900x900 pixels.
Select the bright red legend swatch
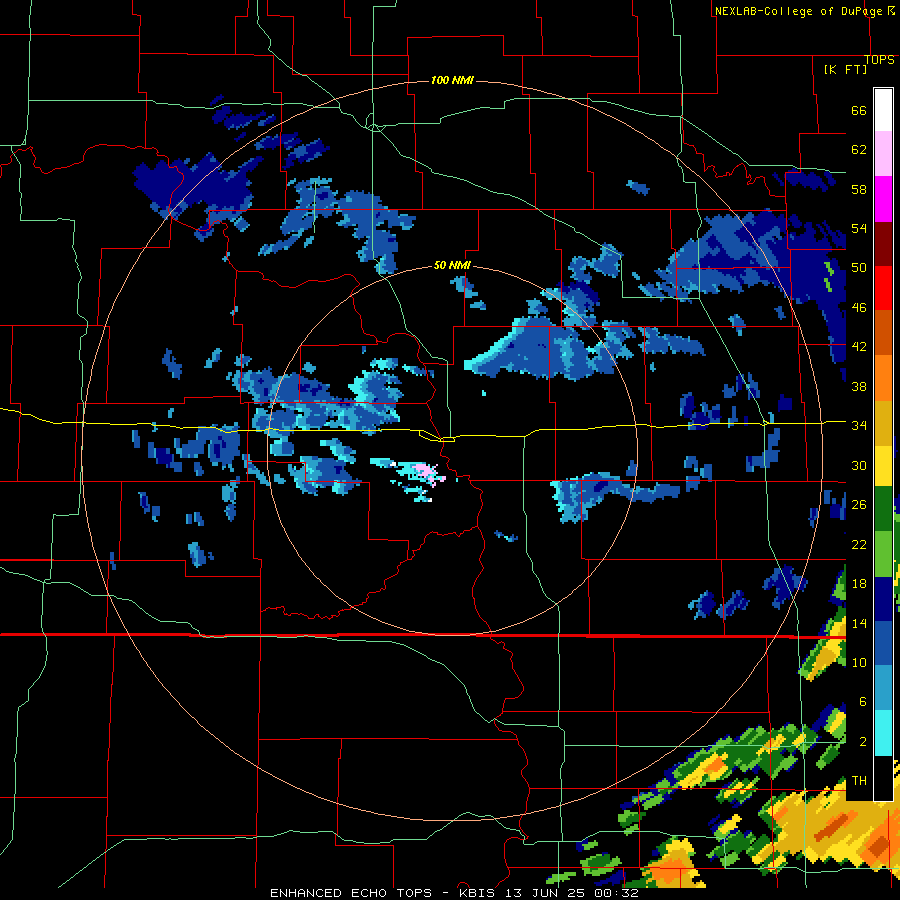(883, 289)
